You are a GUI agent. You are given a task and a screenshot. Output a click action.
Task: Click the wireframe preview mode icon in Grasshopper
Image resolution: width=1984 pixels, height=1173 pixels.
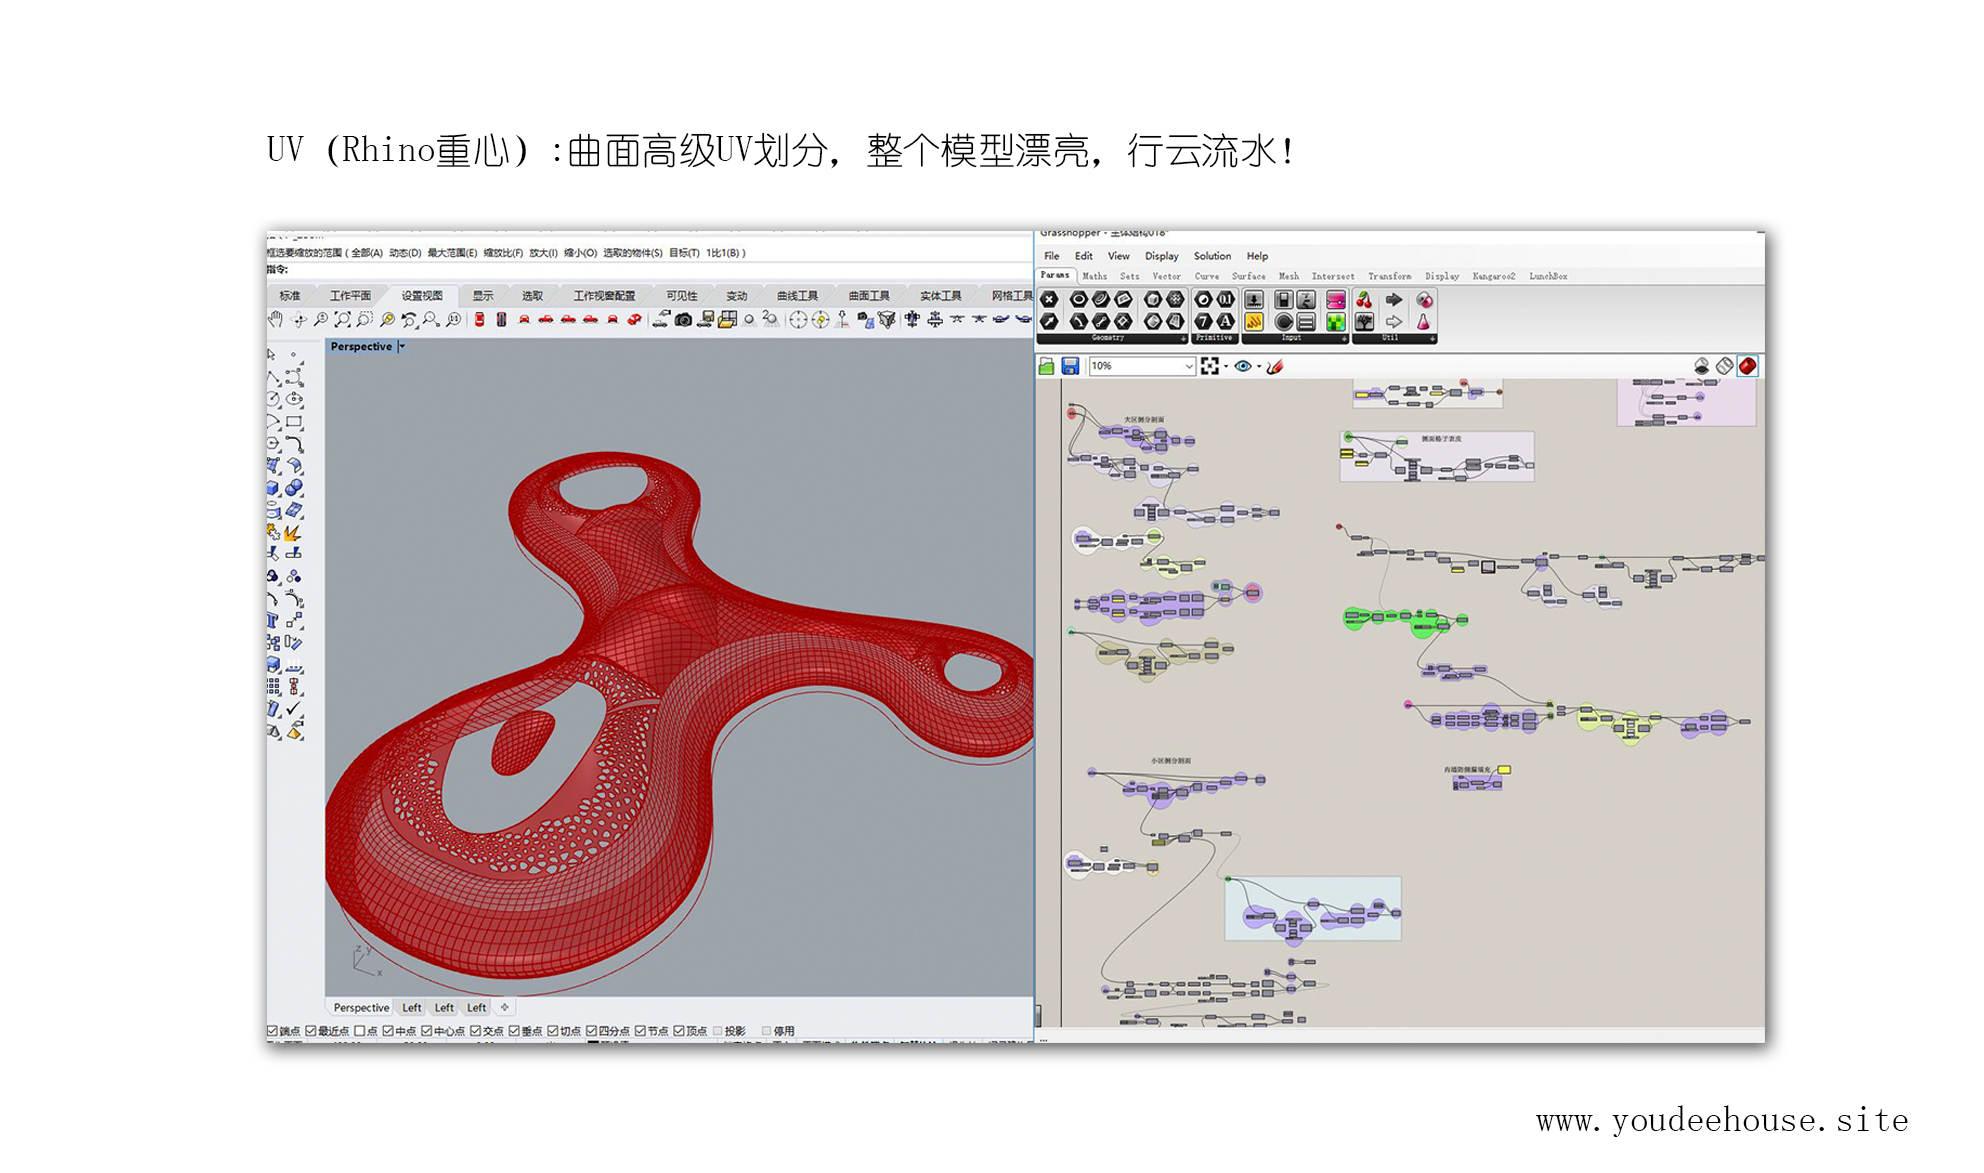click(1725, 366)
